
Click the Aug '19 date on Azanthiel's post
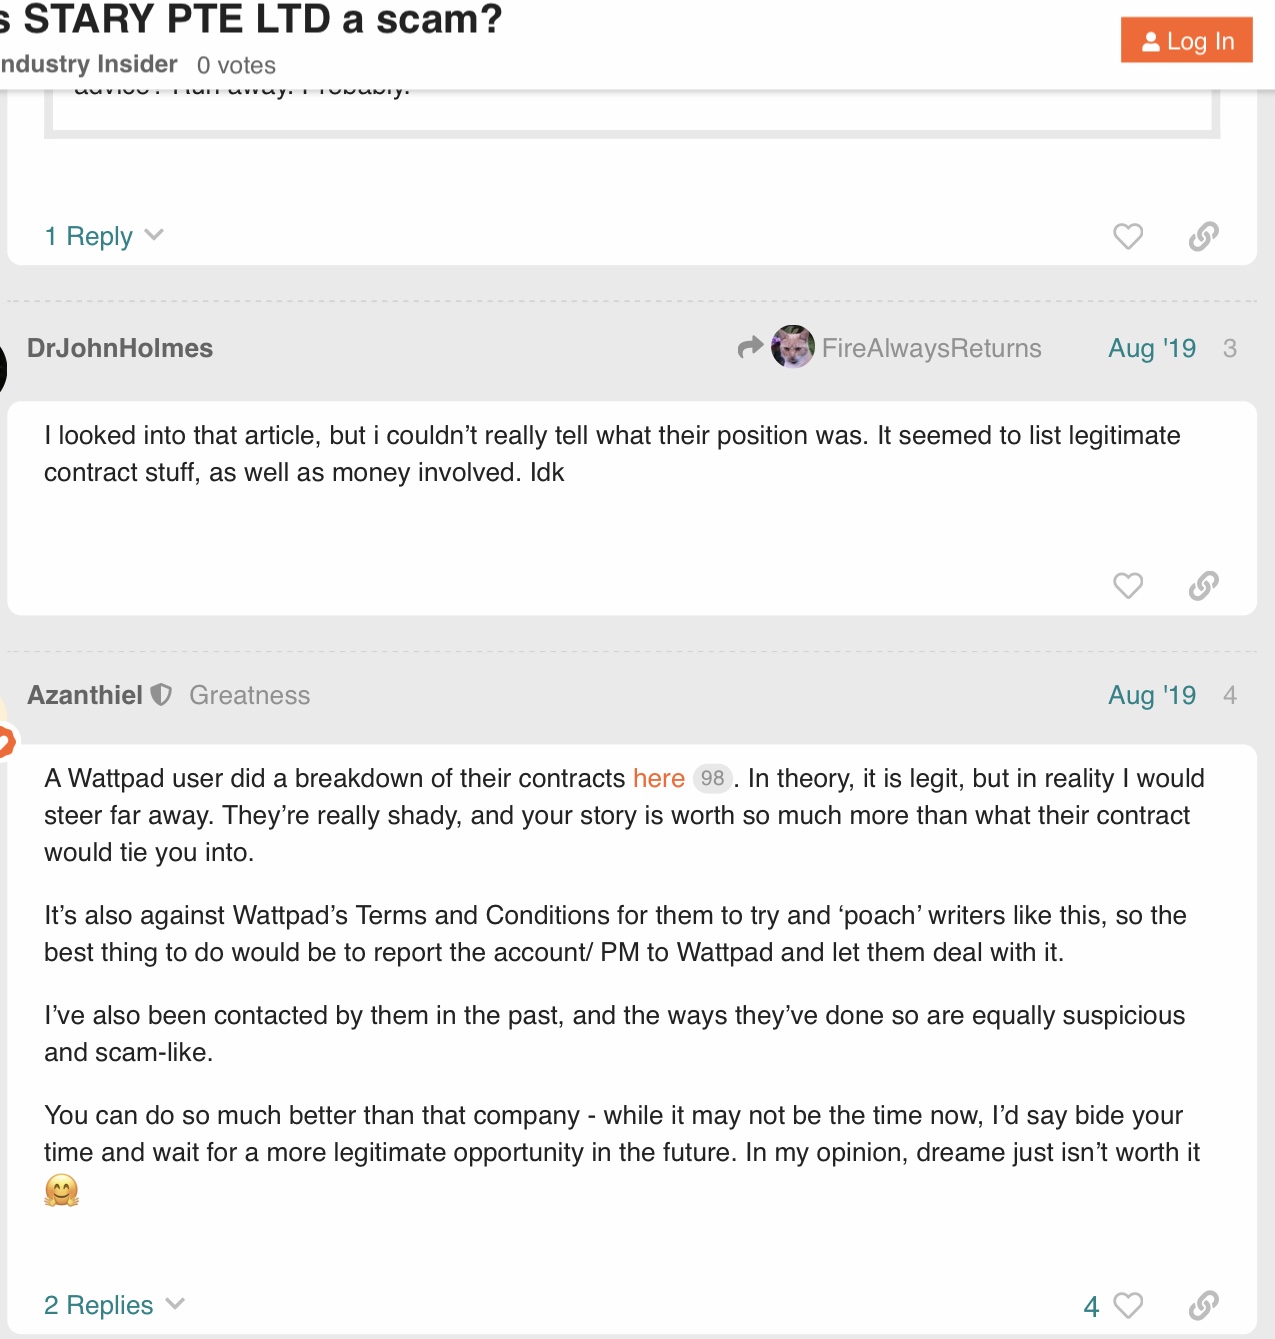pos(1151,695)
